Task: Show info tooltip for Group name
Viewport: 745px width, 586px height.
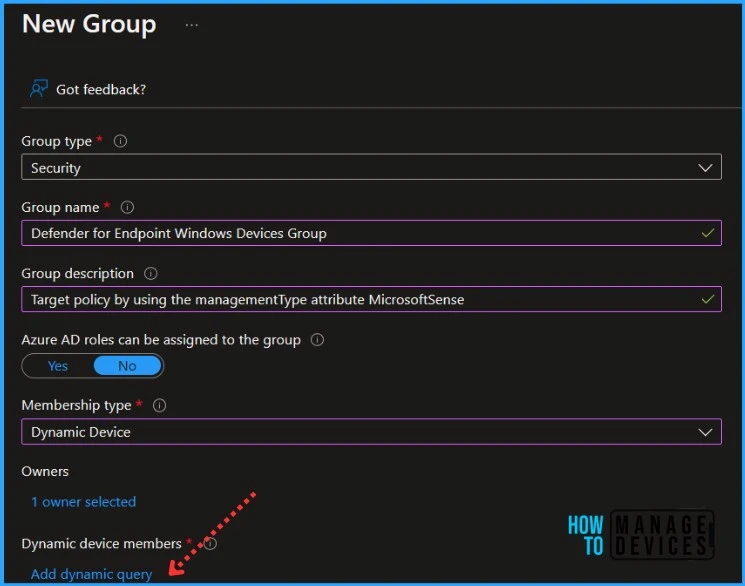Action: 127,207
